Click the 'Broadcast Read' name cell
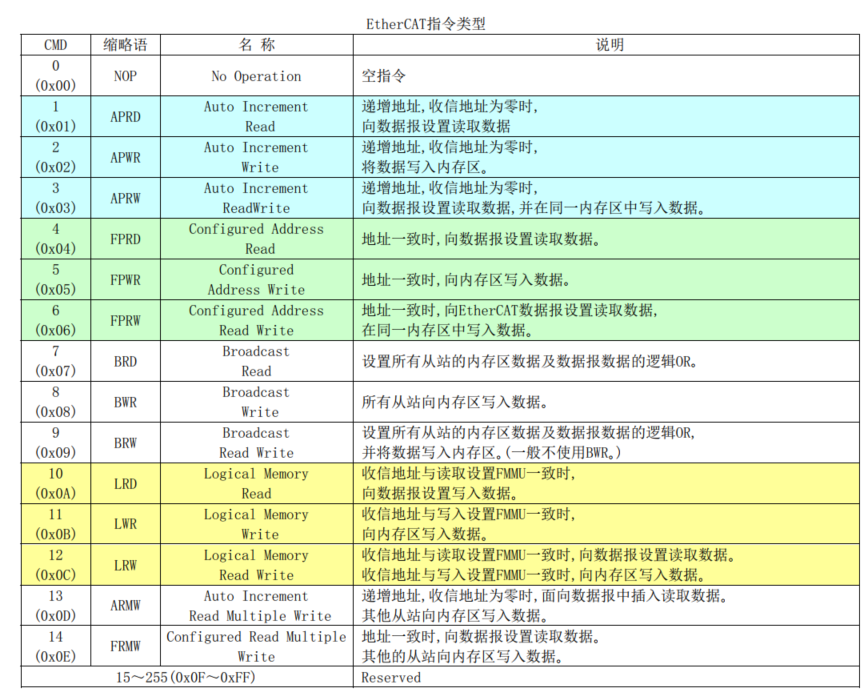 [257, 361]
